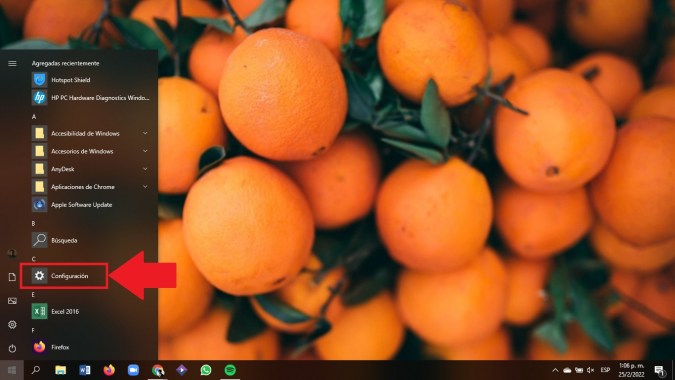
Task: Open Spotify from taskbar
Action: (x=230, y=370)
